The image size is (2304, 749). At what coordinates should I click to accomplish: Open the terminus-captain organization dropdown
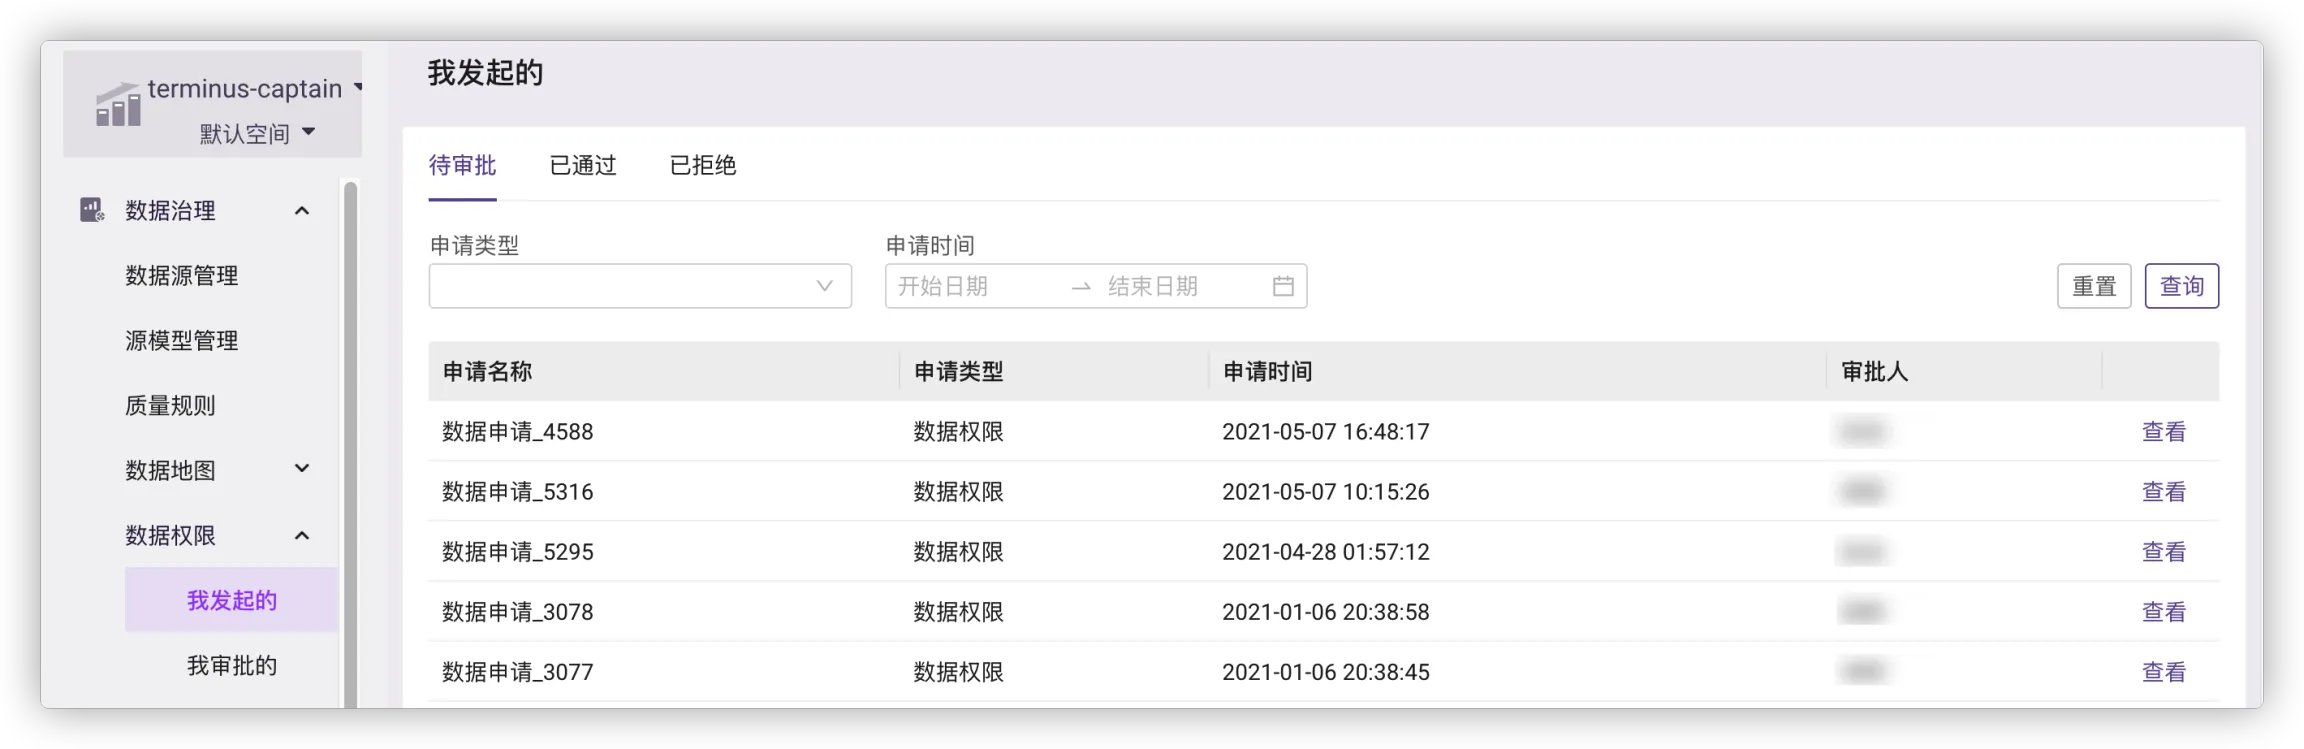coord(357,88)
